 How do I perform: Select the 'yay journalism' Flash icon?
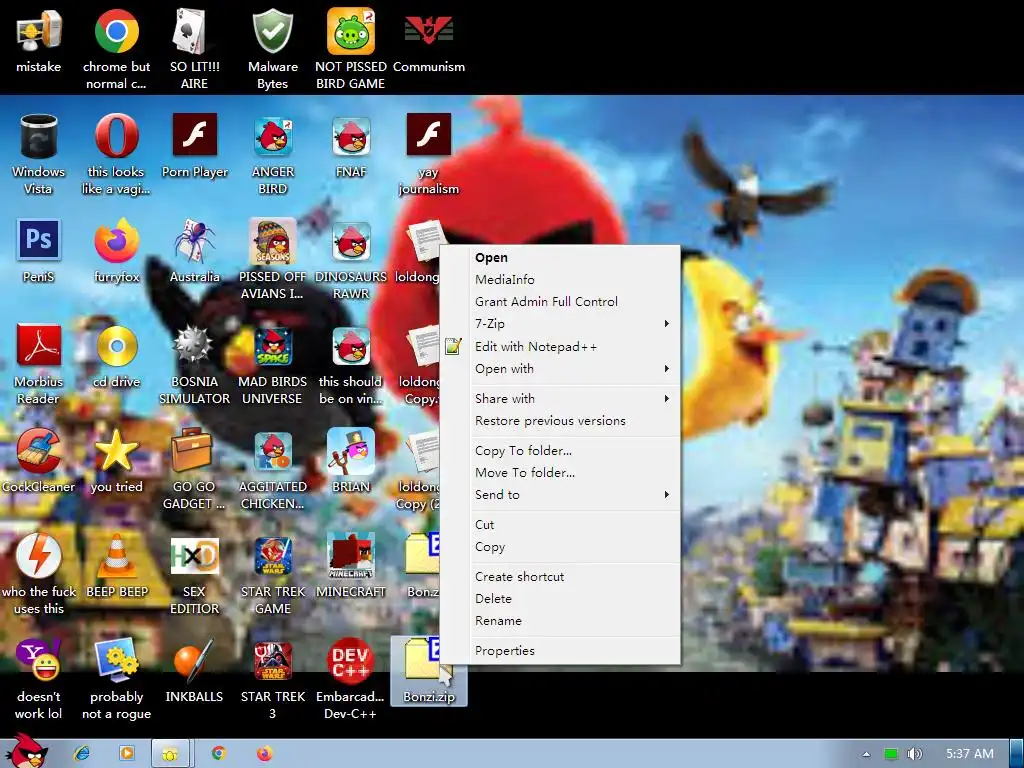click(x=428, y=135)
